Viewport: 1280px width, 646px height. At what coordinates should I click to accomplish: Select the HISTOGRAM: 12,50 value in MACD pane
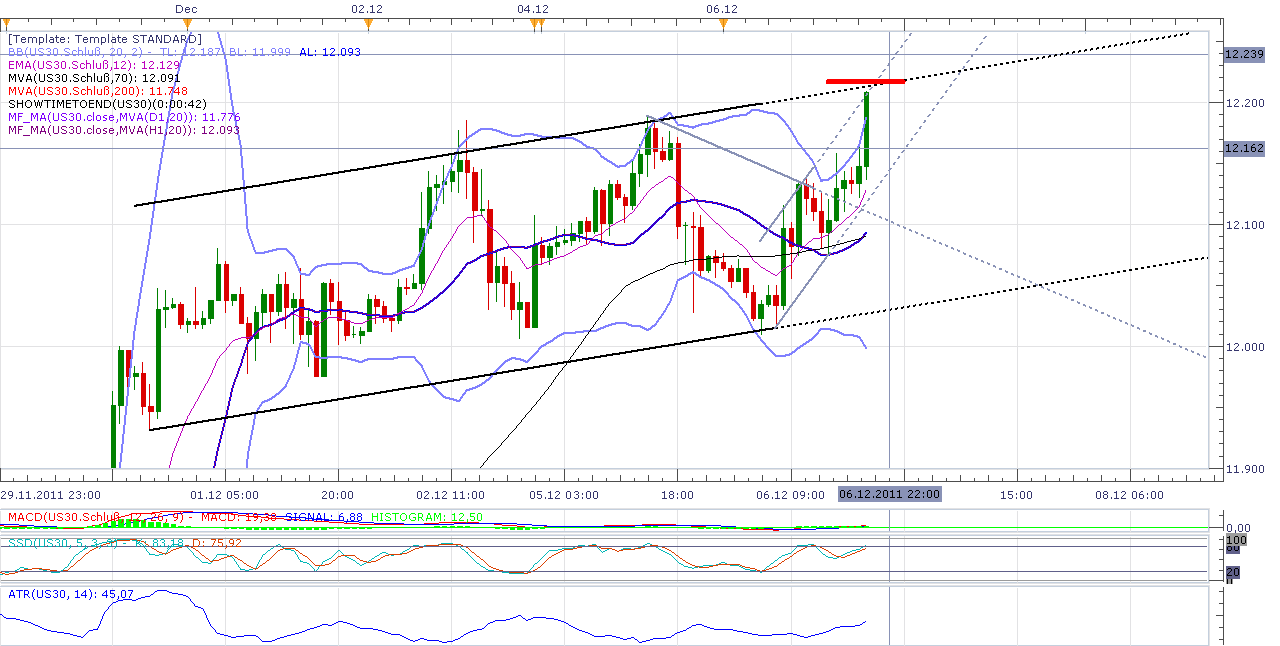click(423, 516)
